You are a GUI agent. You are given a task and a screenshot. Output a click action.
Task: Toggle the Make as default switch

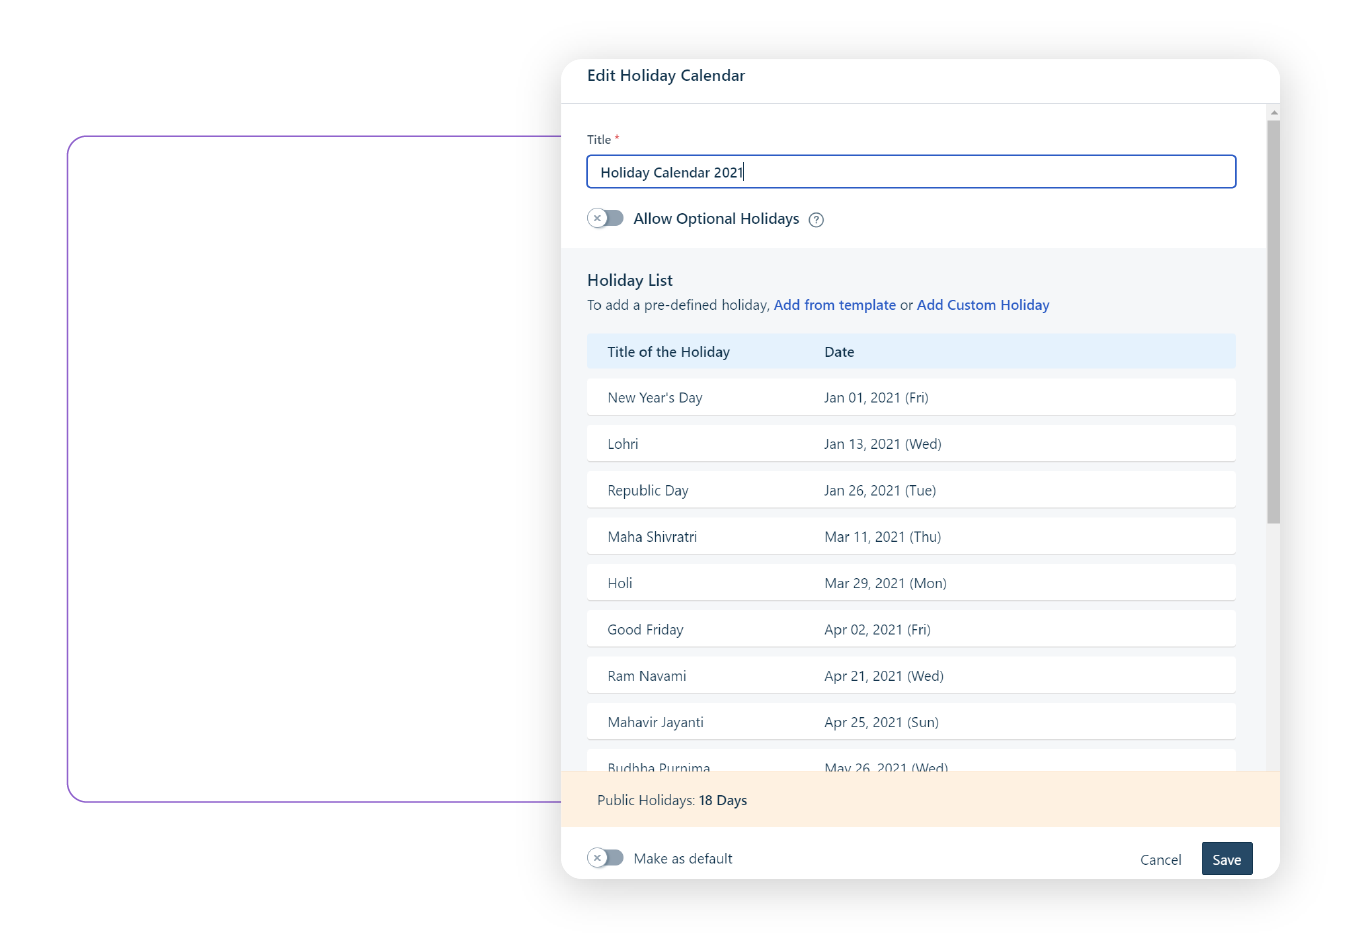tap(606, 858)
